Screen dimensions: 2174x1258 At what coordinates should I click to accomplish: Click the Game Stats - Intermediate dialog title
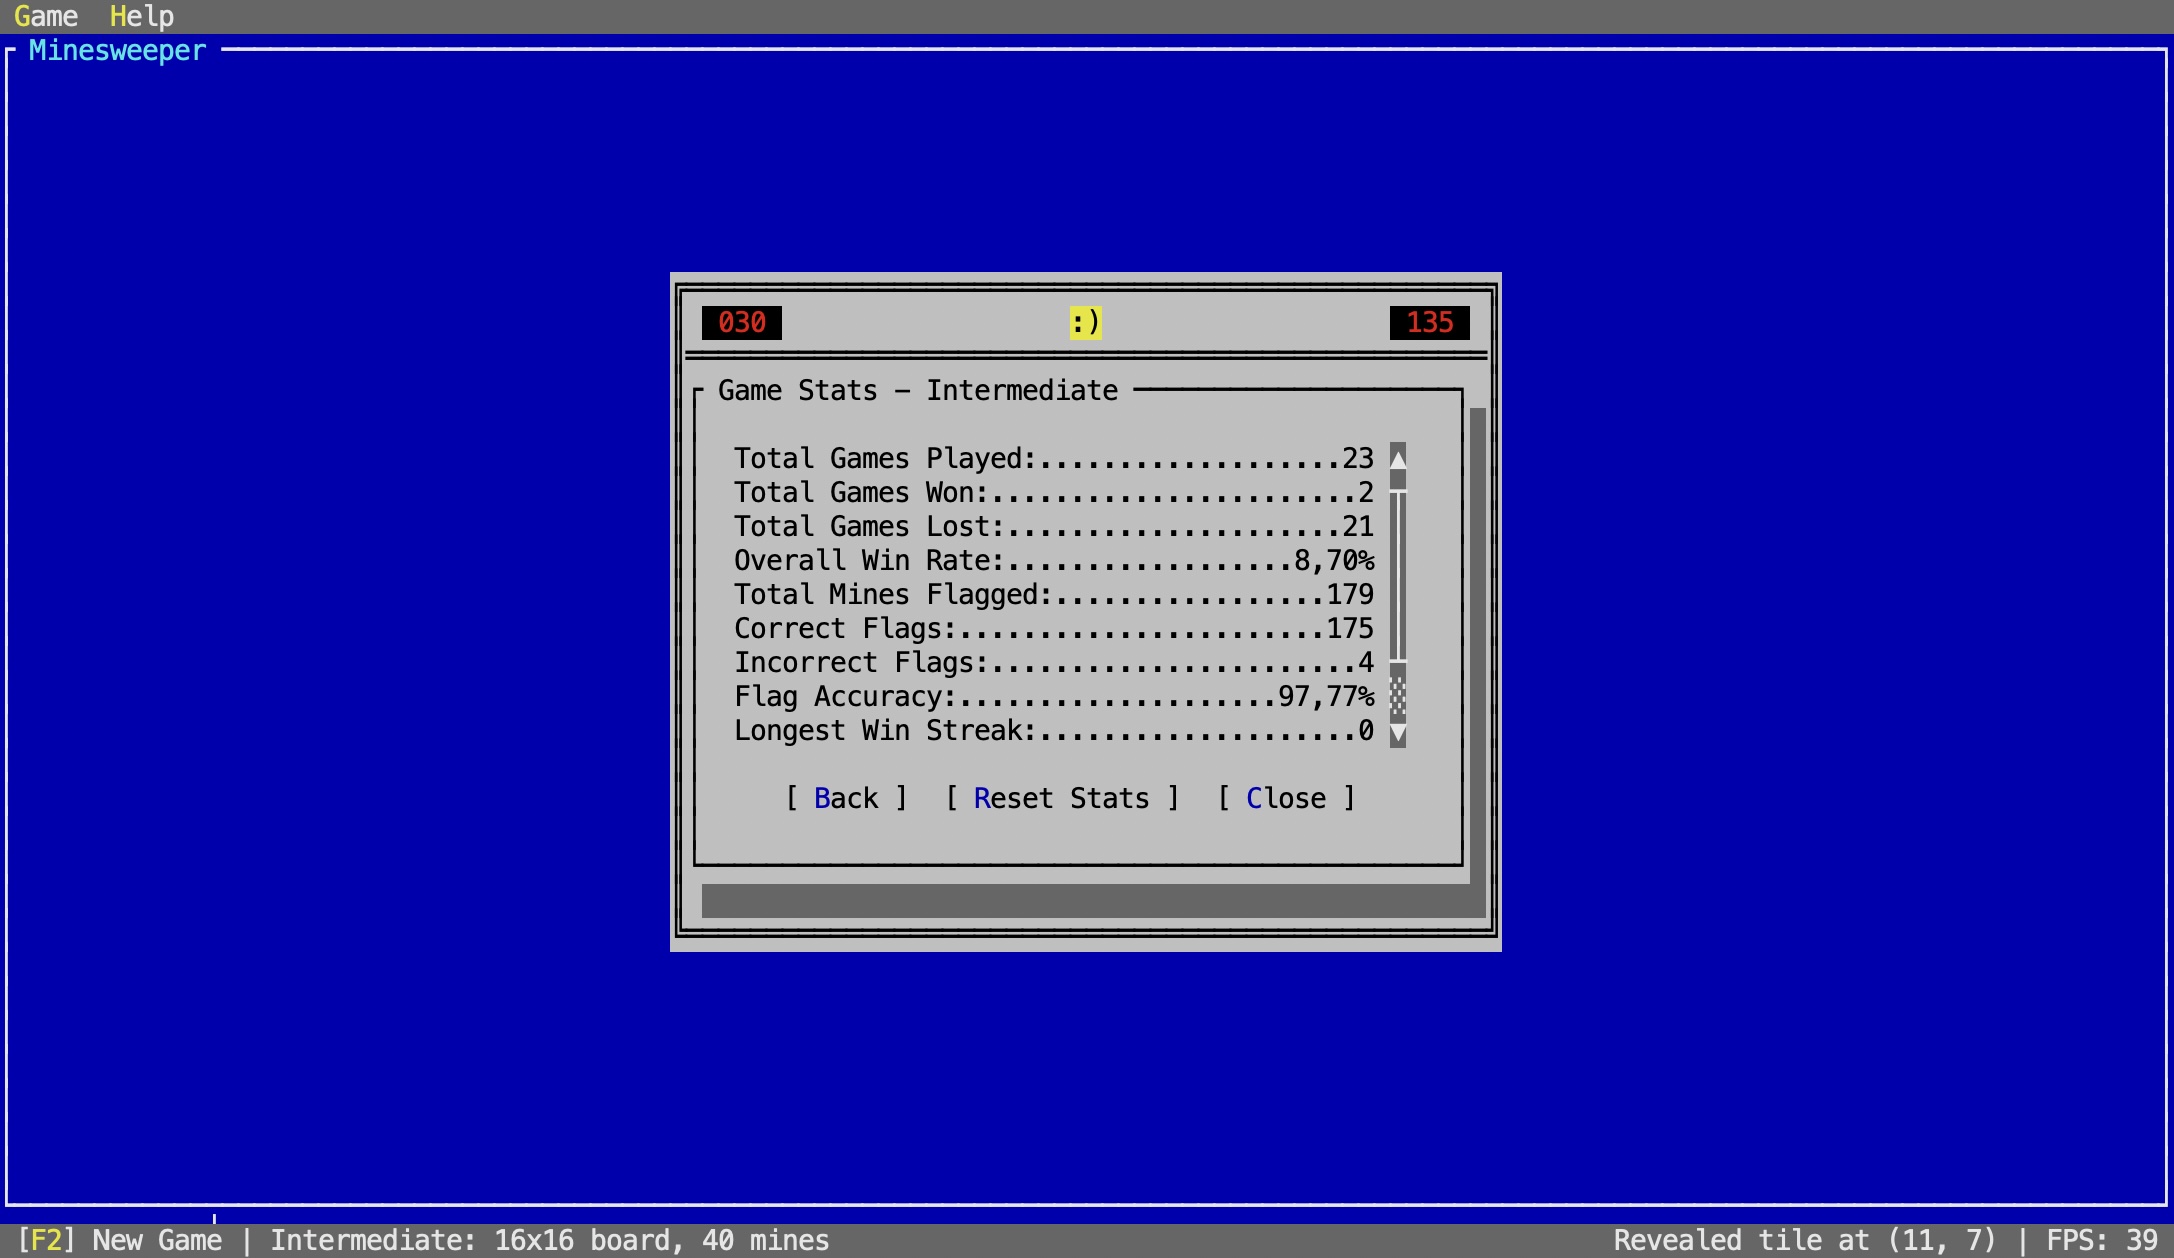[917, 390]
